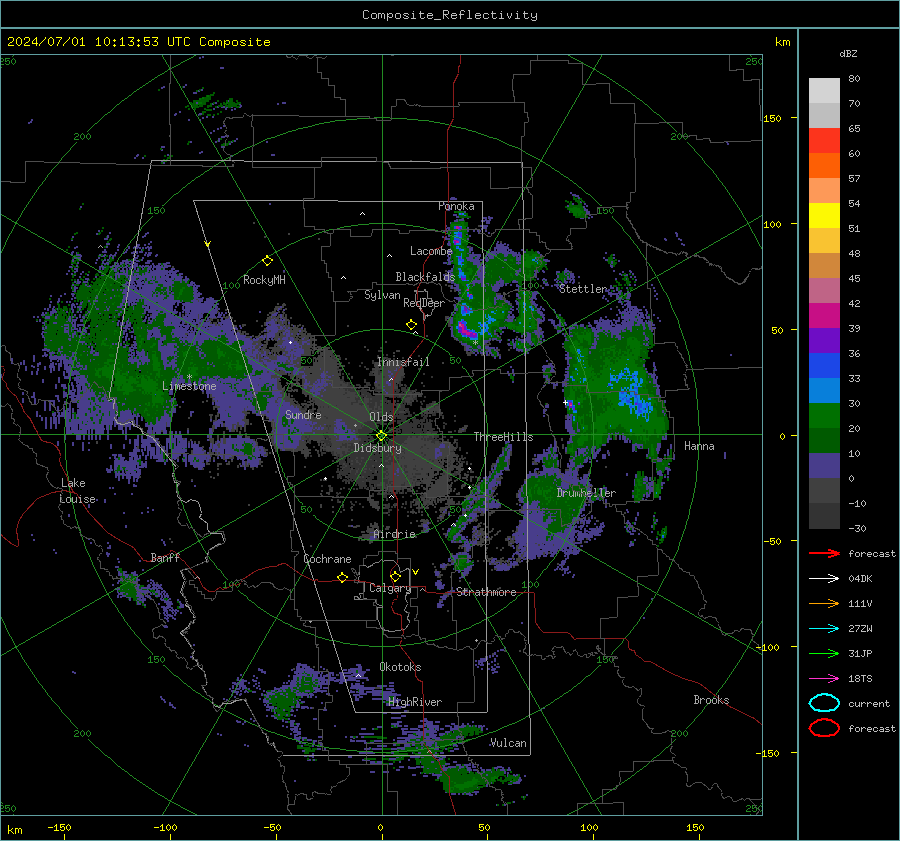The height and width of the screenshot is (841, 900).
Task: Select the light gray 80–70 dBZ swatch
Action: [824, 91]
